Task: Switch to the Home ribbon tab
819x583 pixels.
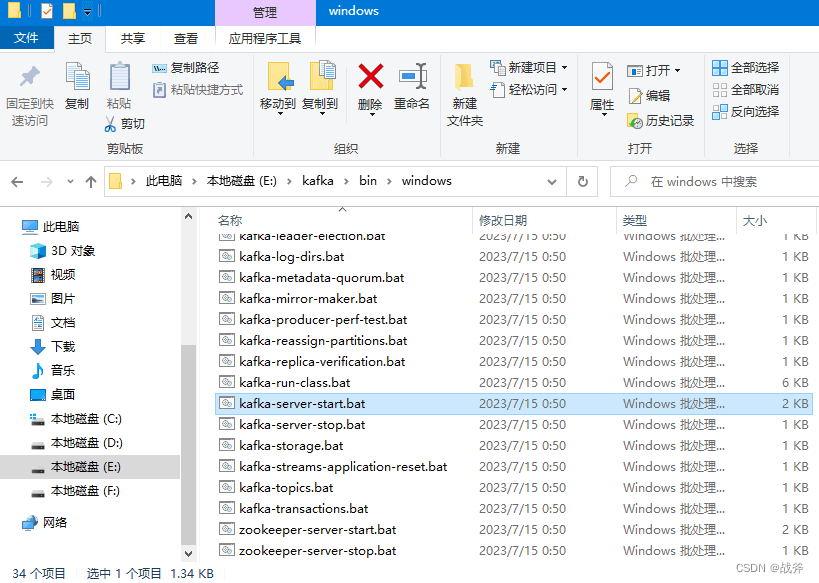Action: click(80, 39)
